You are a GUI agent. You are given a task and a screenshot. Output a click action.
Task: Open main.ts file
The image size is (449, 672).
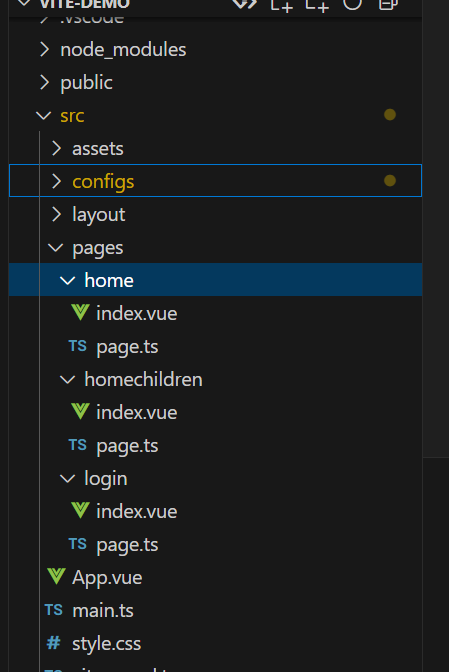click(x=216, y=610)
